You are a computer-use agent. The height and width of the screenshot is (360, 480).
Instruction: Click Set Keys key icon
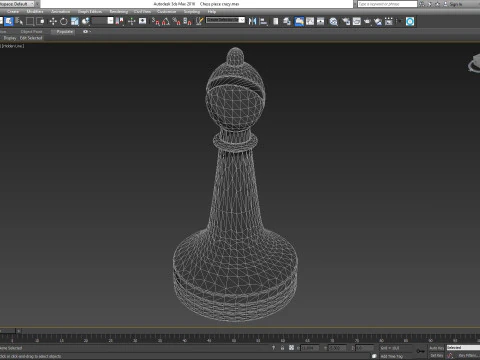point(420,351)
